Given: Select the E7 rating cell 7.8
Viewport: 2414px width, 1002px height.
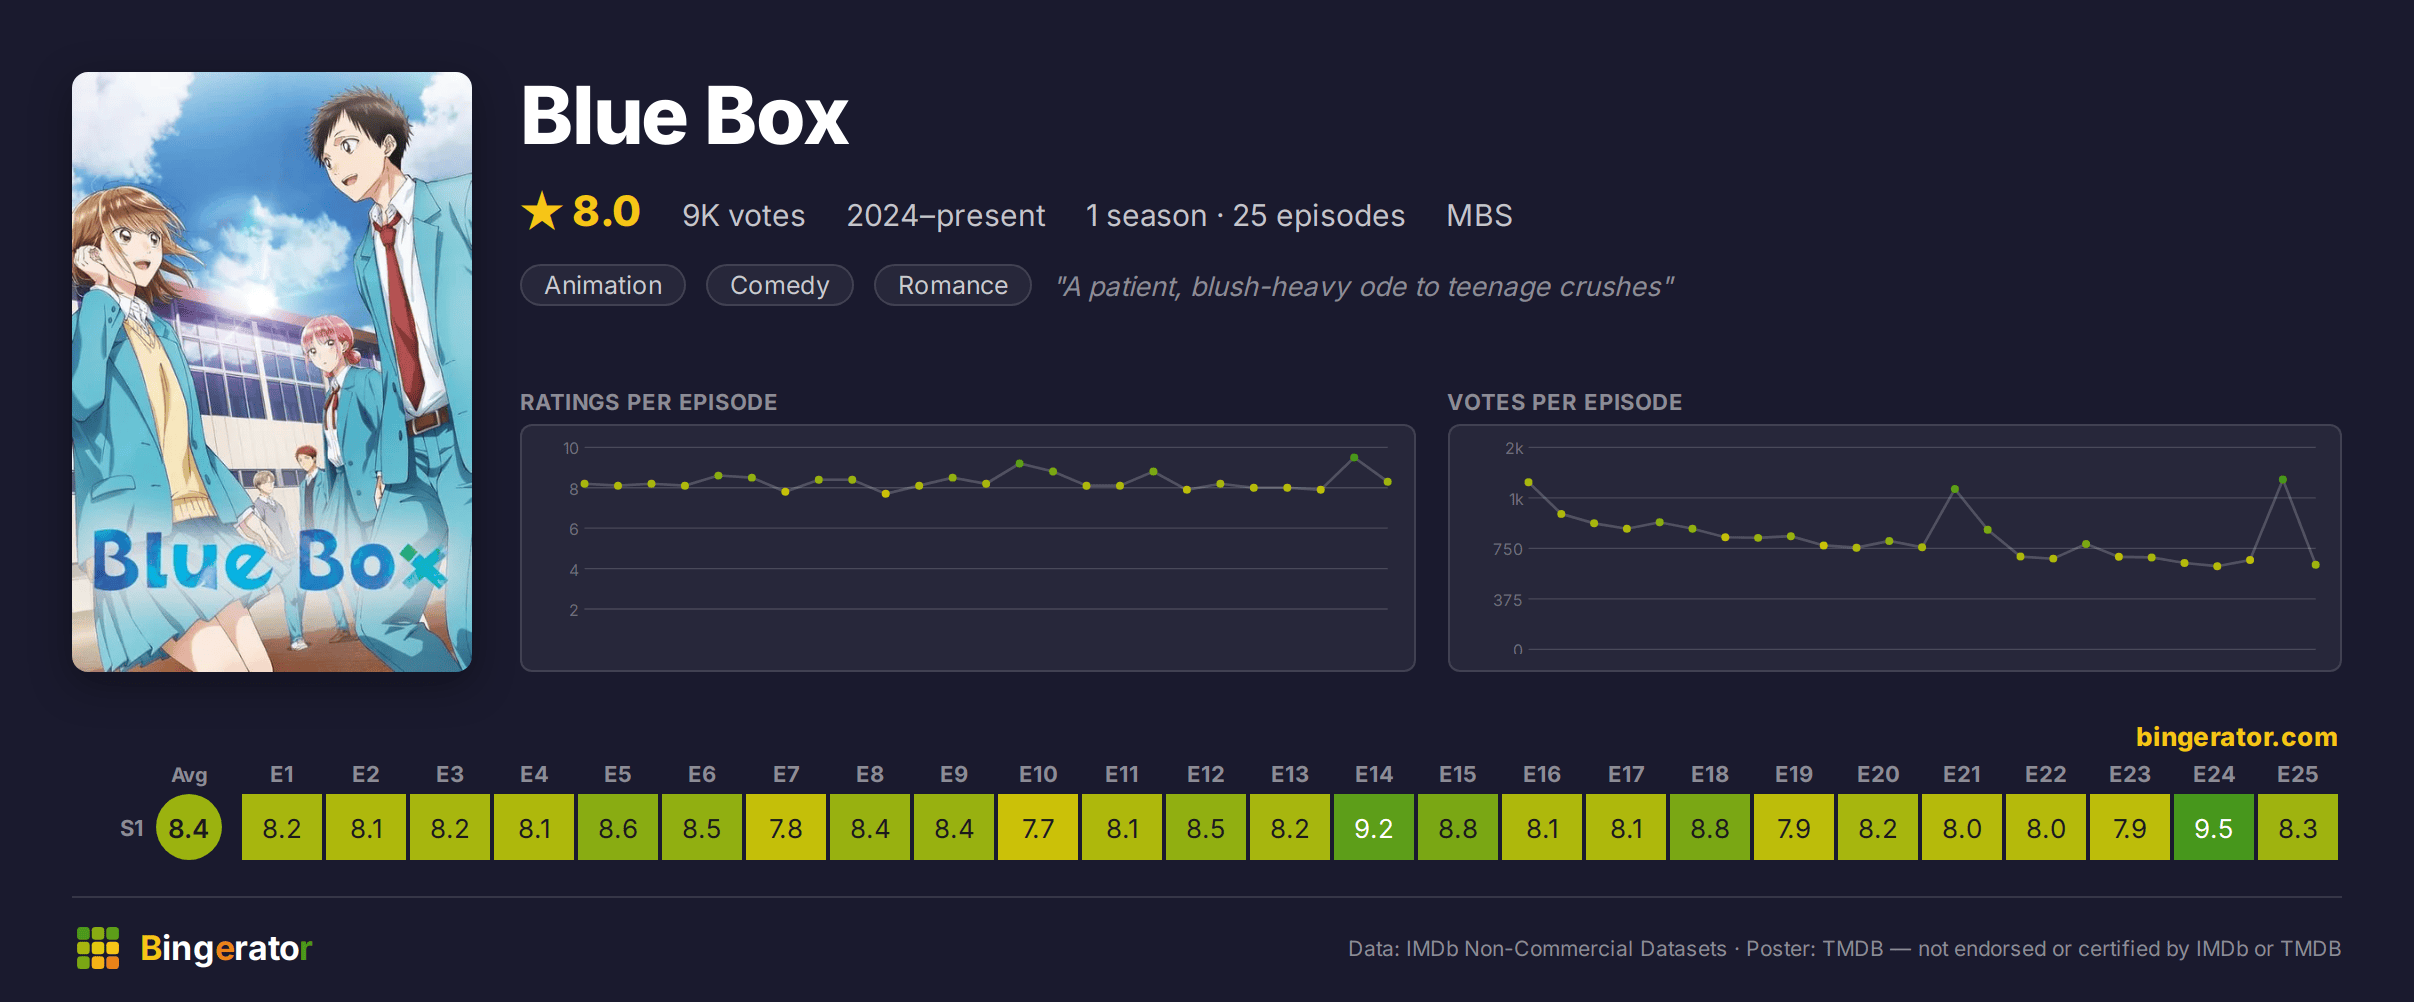Looking at the screenshot, I should point(786,827).
